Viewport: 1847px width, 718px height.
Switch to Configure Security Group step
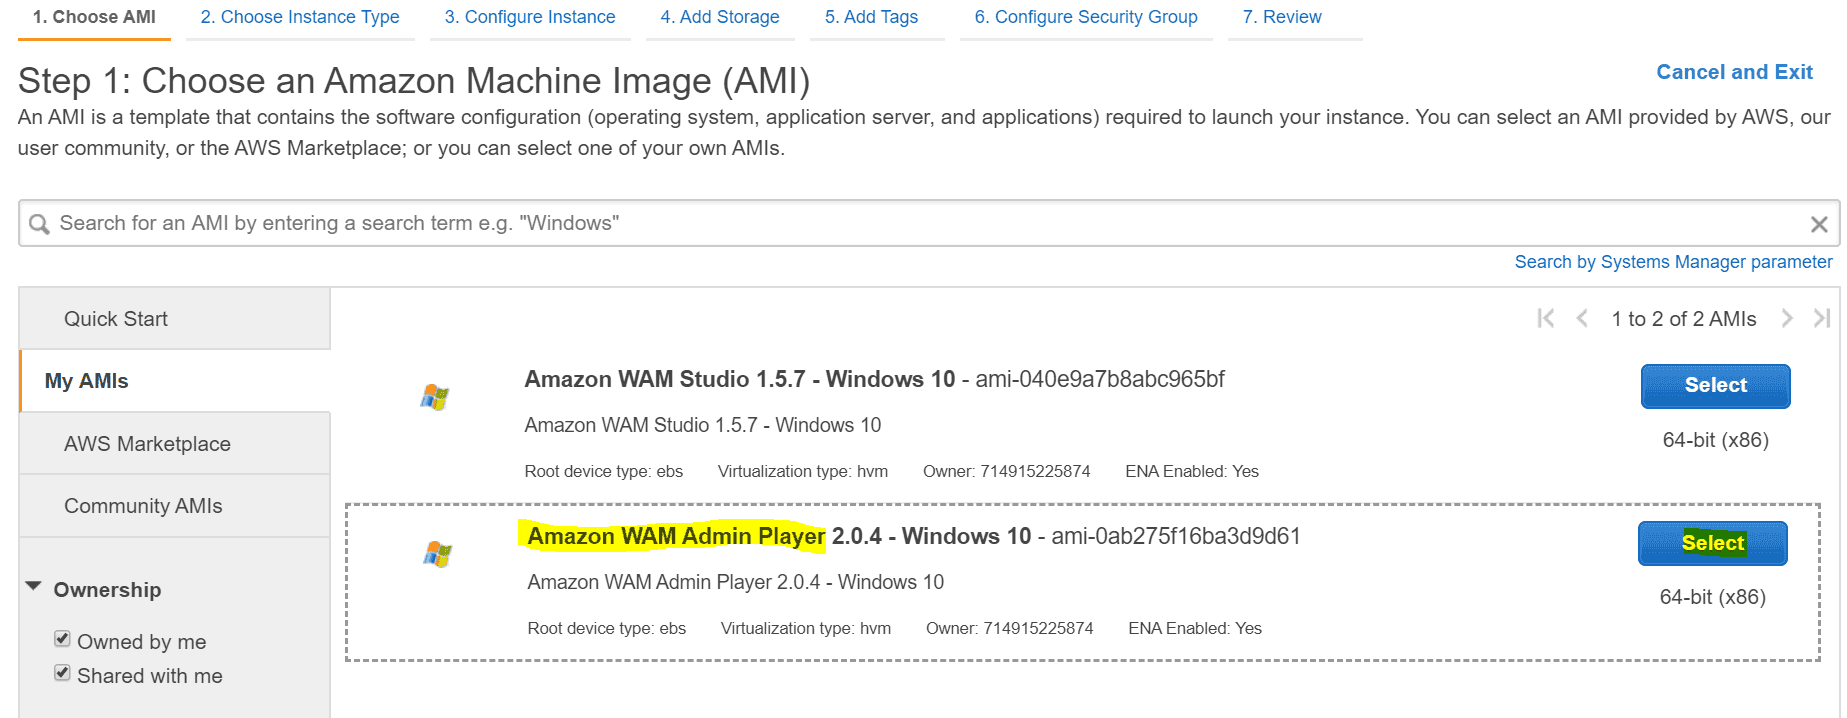pyautogui.click(x=1085, y=17)
